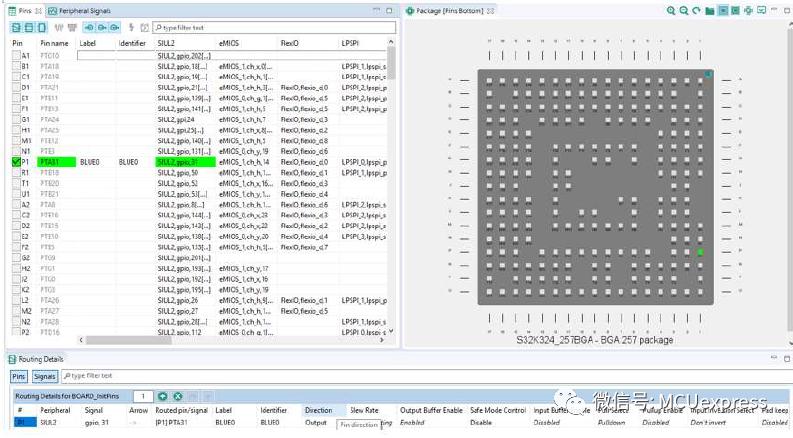This screenshot has height=438, width=793.
Task: Select the highlighted green pad on package diagram
Action: coord(700,252)
